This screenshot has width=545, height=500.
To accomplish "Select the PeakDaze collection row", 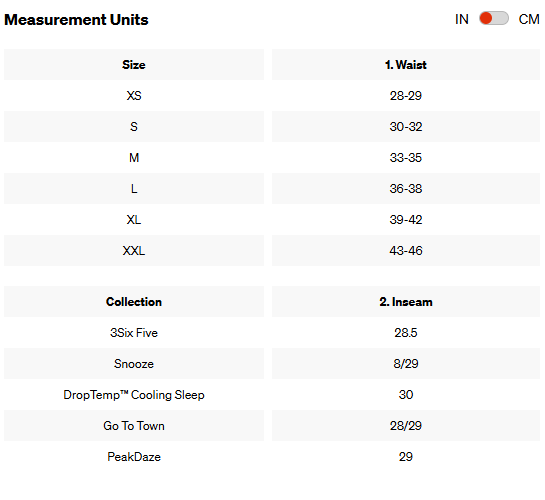I will click(x=272, y=457).
